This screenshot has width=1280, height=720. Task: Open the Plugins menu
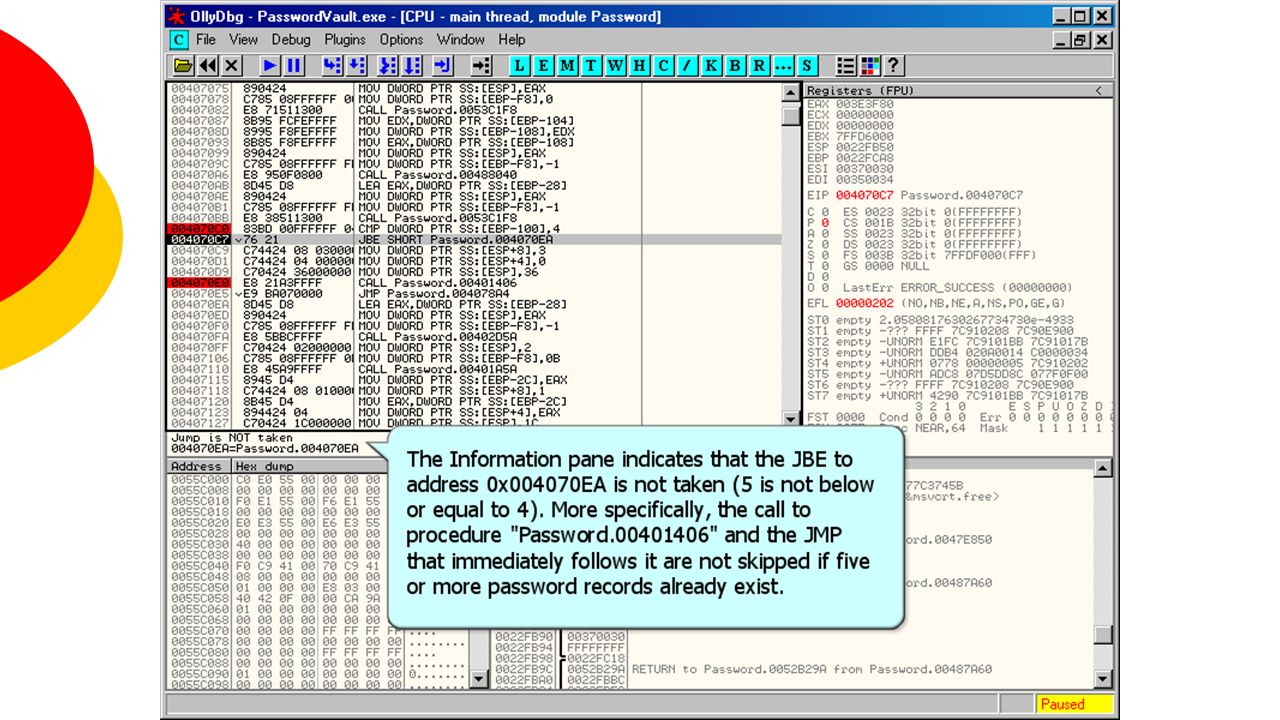pyautogui.click(x=345, y=40)
